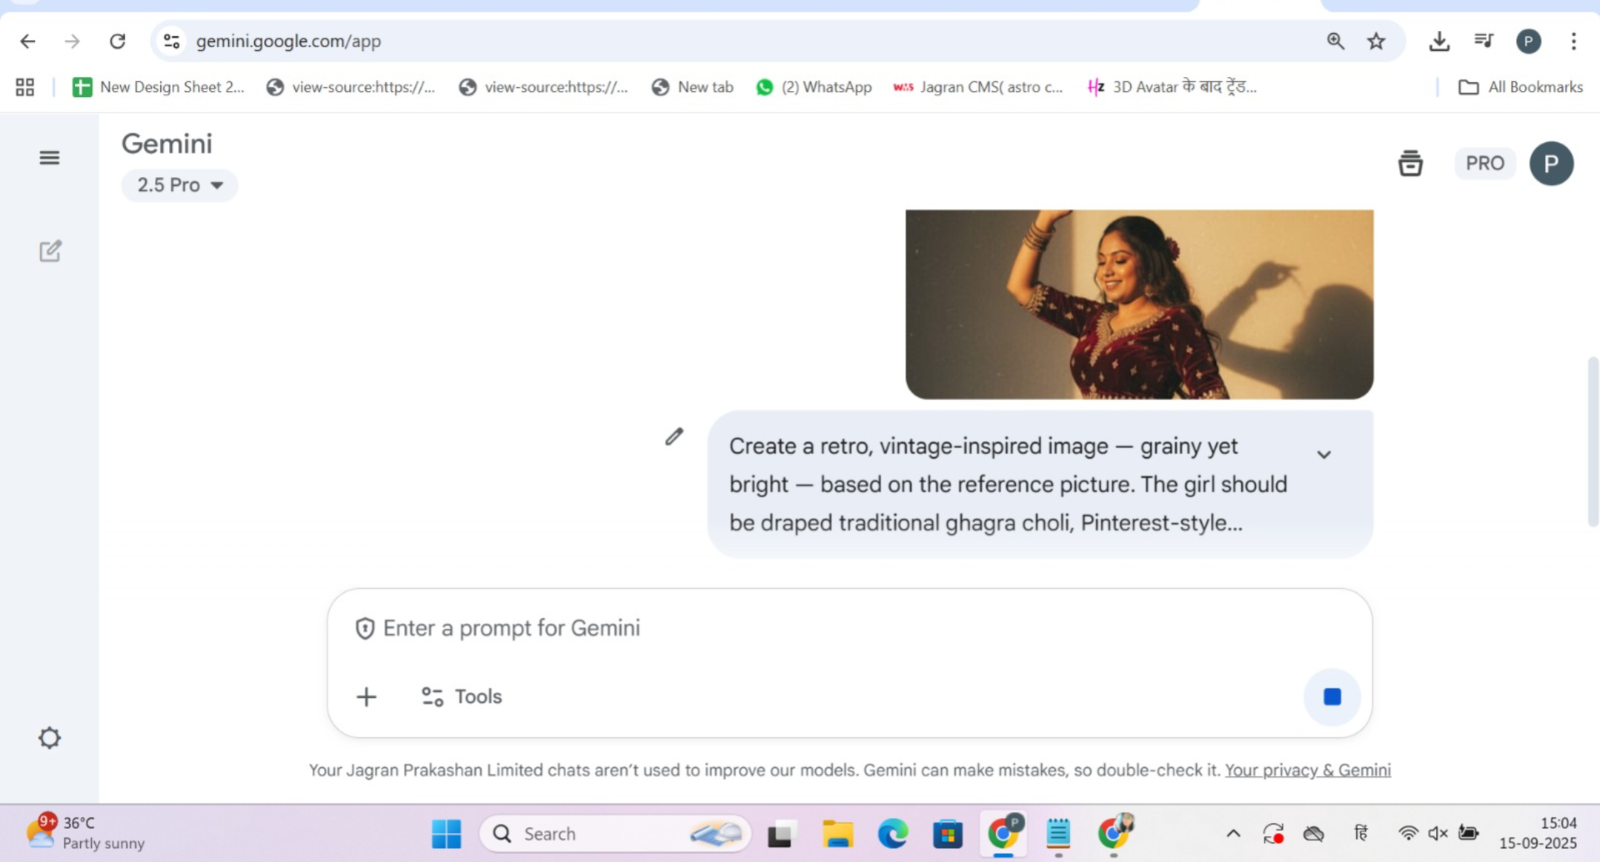
Task: Click the muted volume tray icon
Action: pyautogui.click(x=1438, y=834)
